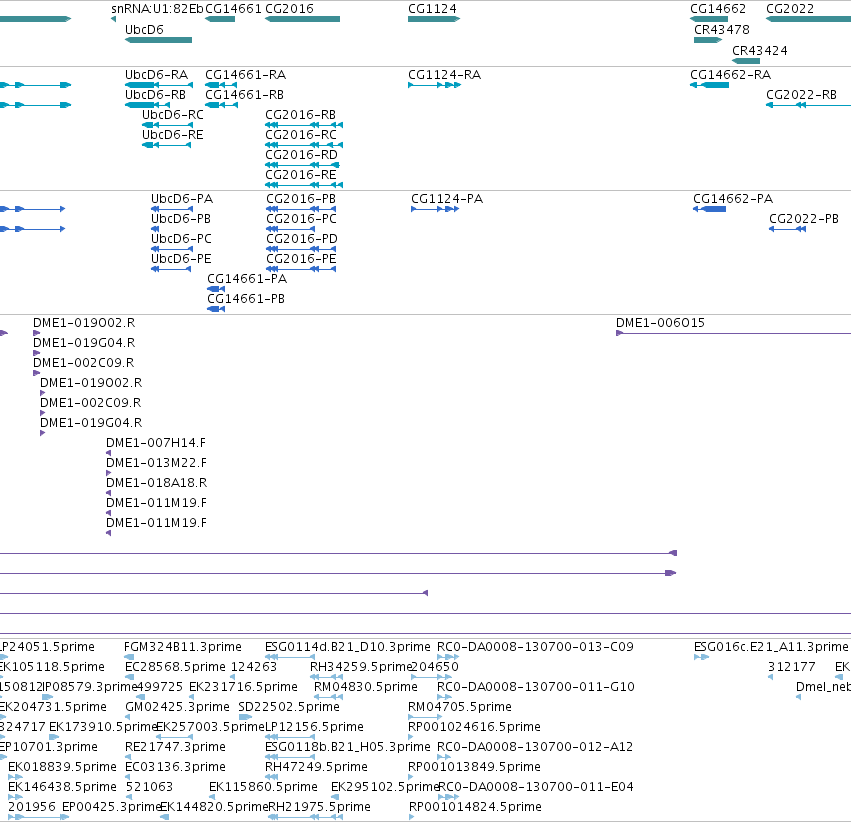
Task: Select transcript CG14661-RA
Action: coord(246,74)
